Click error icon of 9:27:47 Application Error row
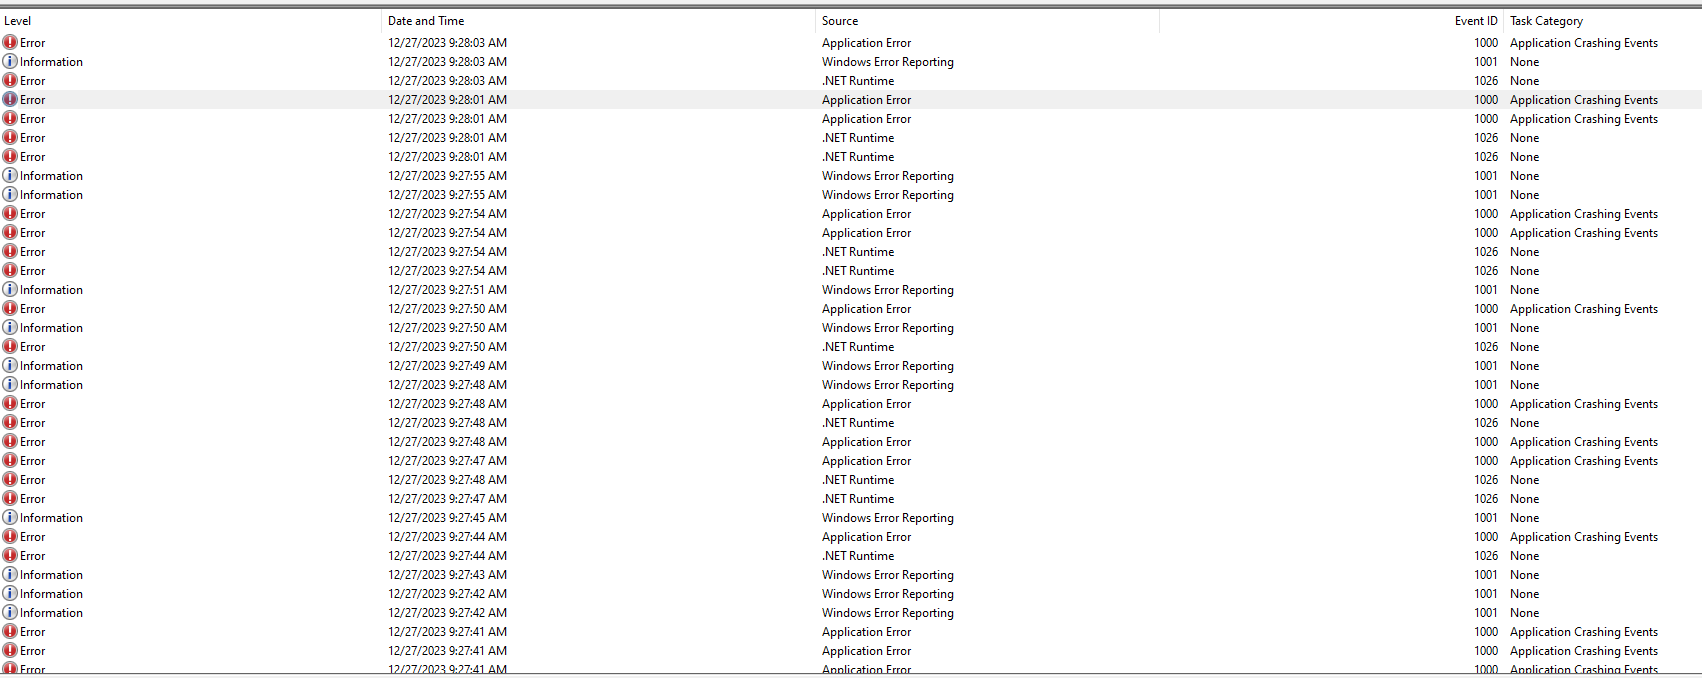The height and width of the screenshot is (678, 1702). [10, 461]
